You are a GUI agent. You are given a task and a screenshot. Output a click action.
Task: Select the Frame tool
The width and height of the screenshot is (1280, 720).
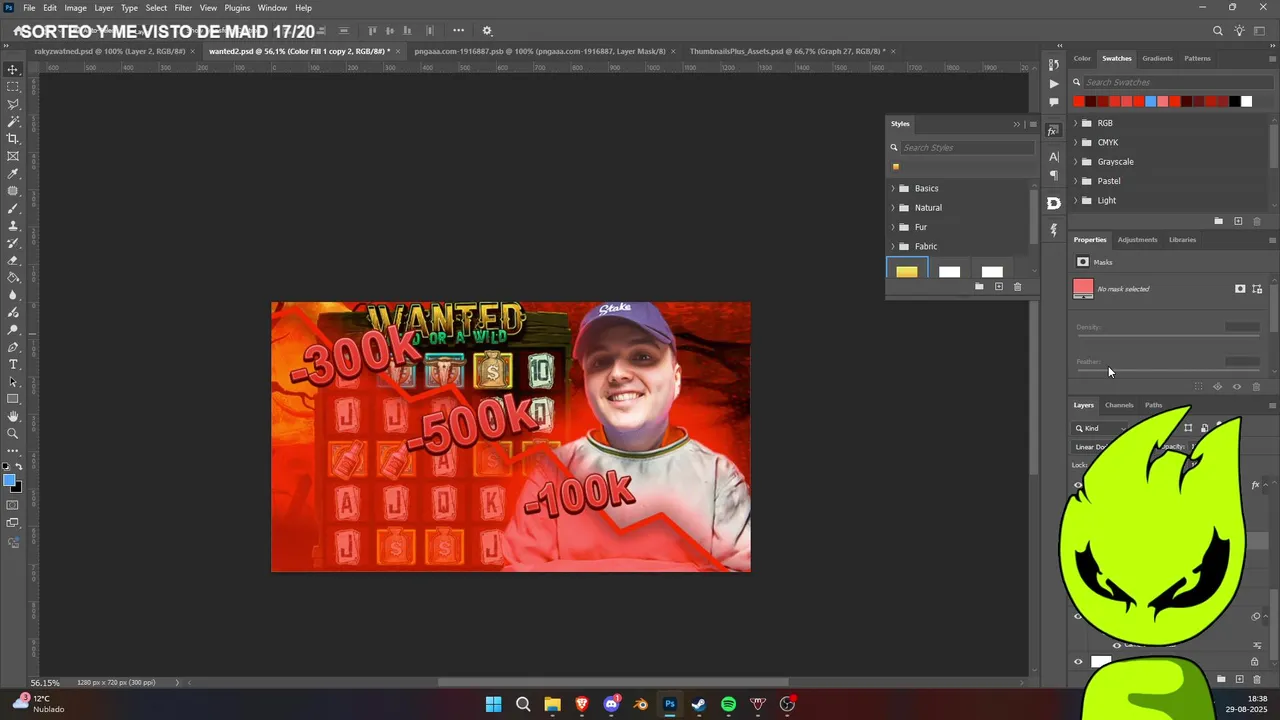coord(13,156)
